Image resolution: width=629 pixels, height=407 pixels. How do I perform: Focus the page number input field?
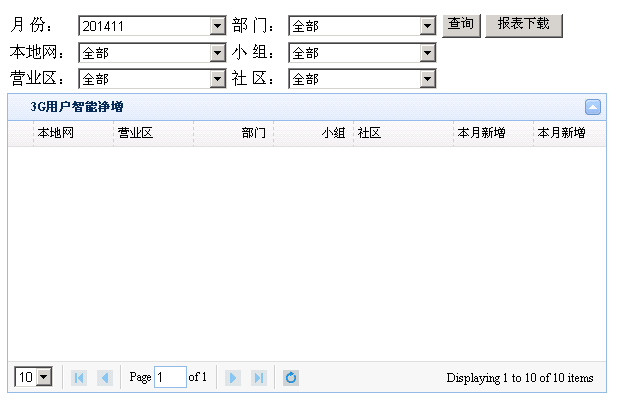[x=170, y=377]
